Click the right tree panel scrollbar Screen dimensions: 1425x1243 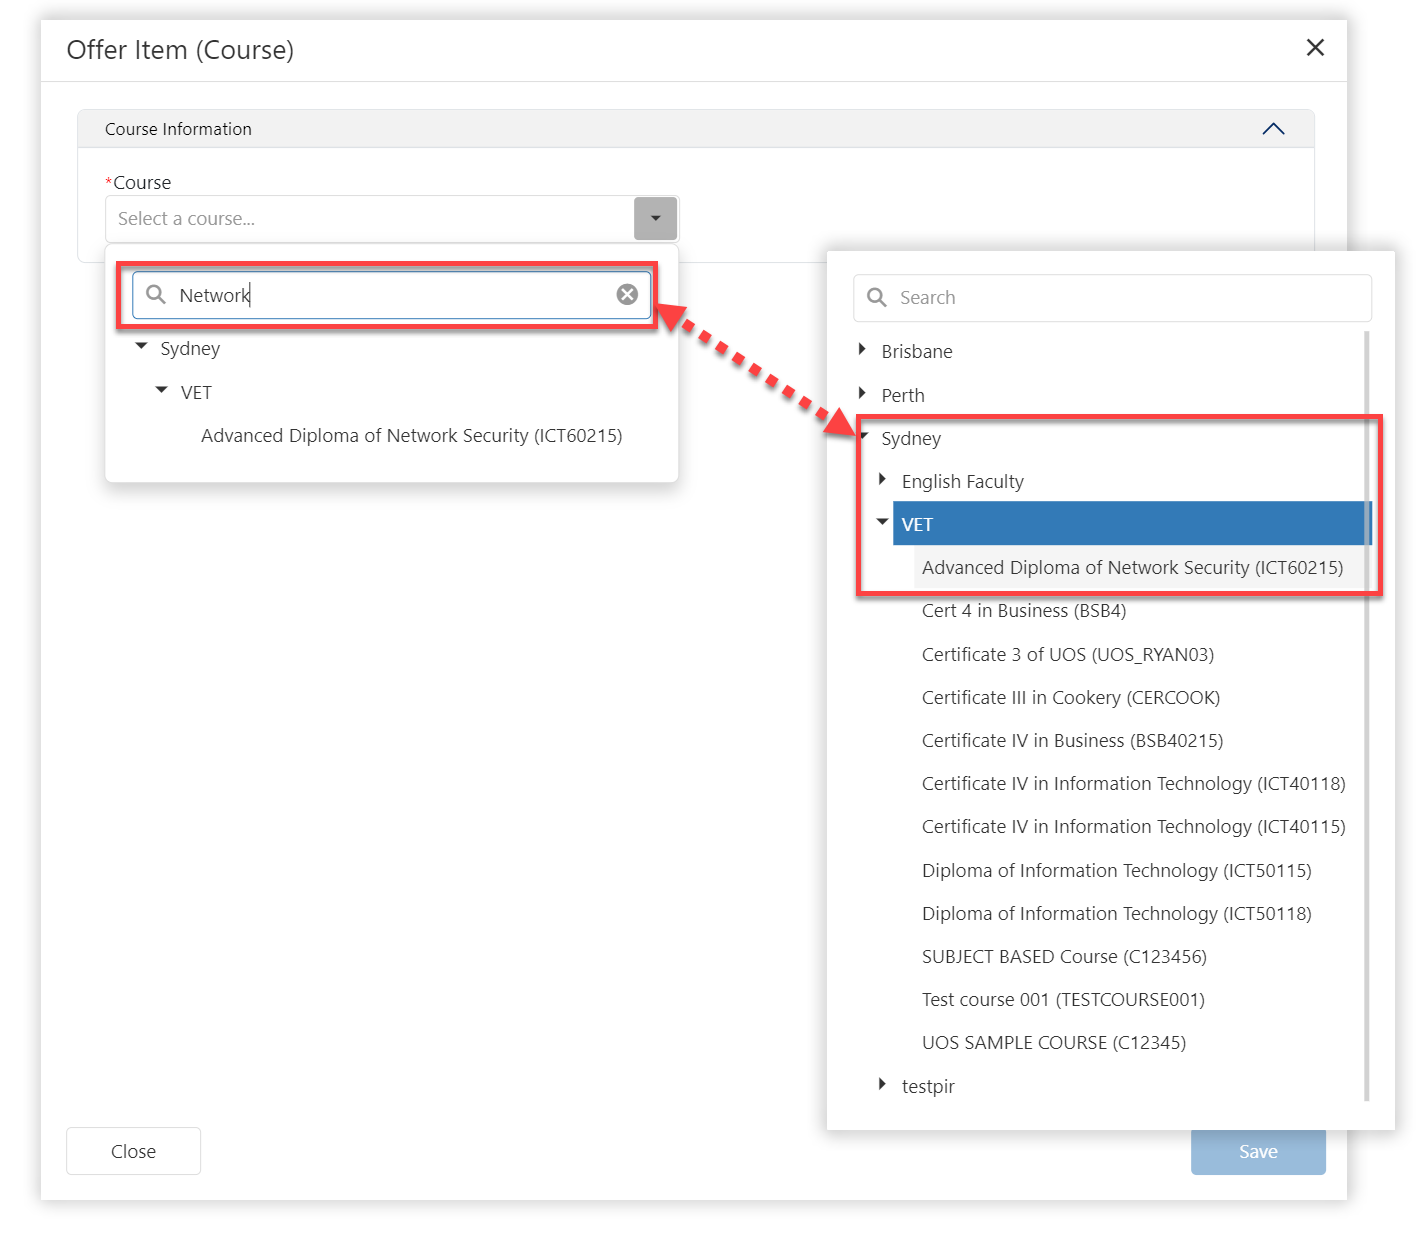pos(1367,715)
